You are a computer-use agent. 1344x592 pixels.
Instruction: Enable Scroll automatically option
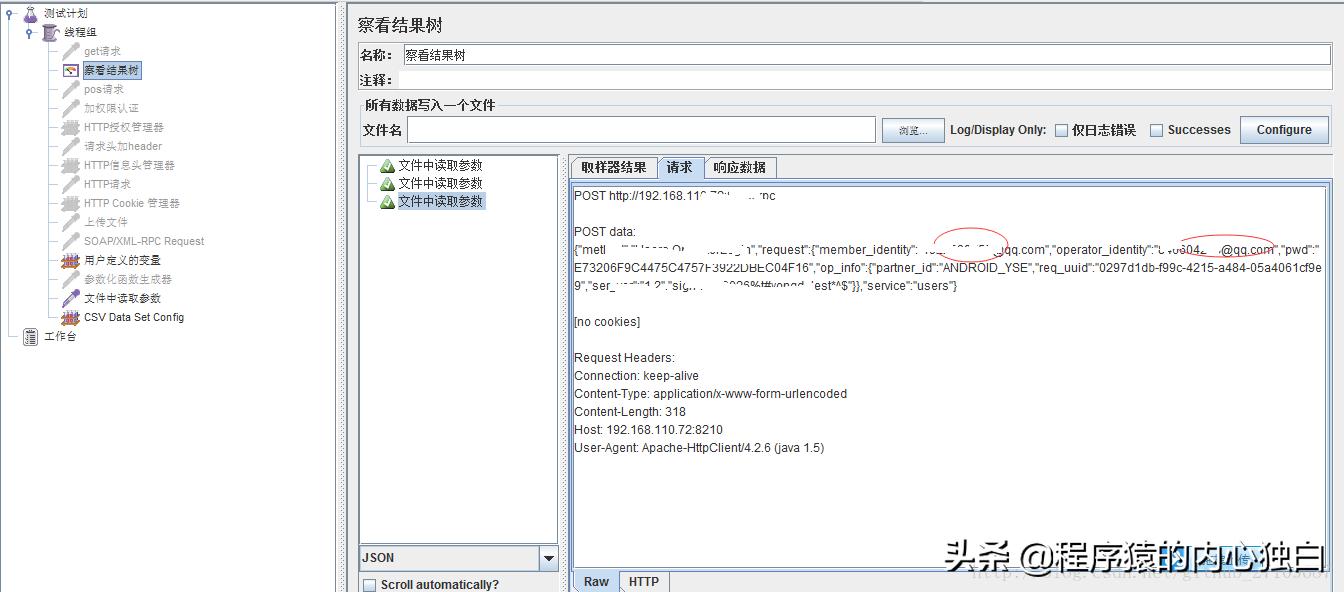coord(370,583)
